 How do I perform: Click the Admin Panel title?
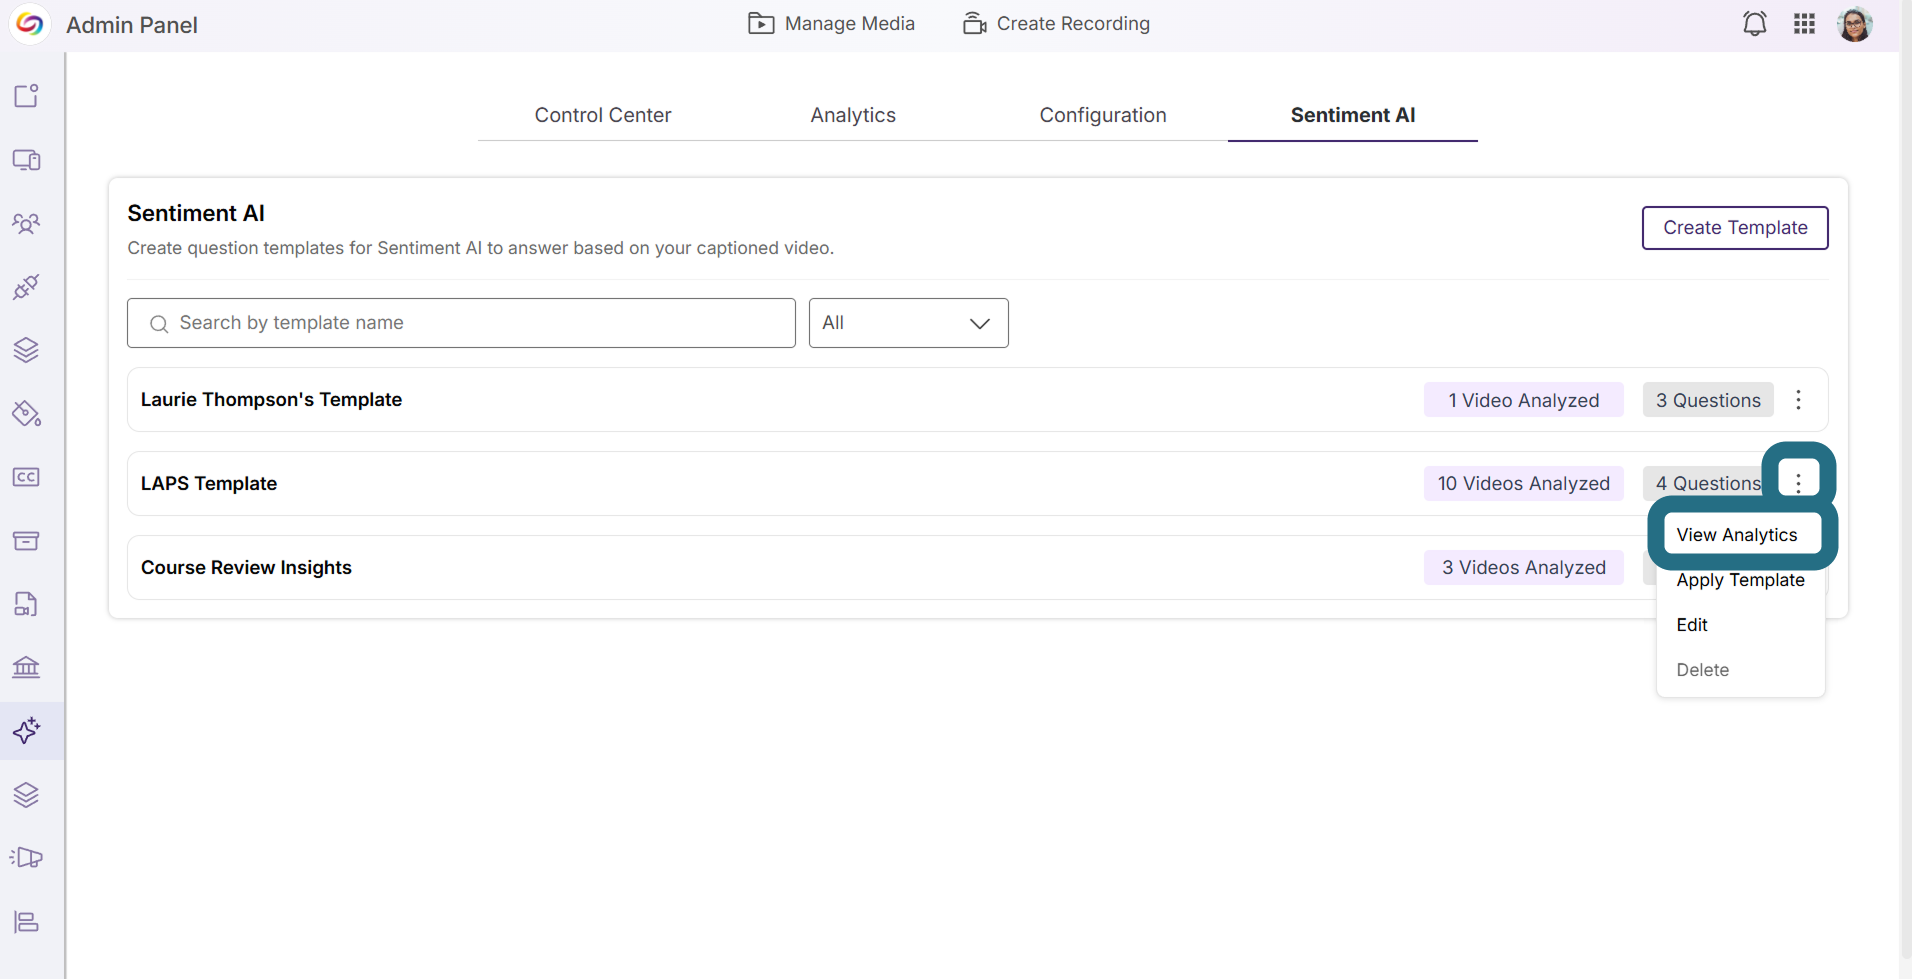(x=132, y=25)
